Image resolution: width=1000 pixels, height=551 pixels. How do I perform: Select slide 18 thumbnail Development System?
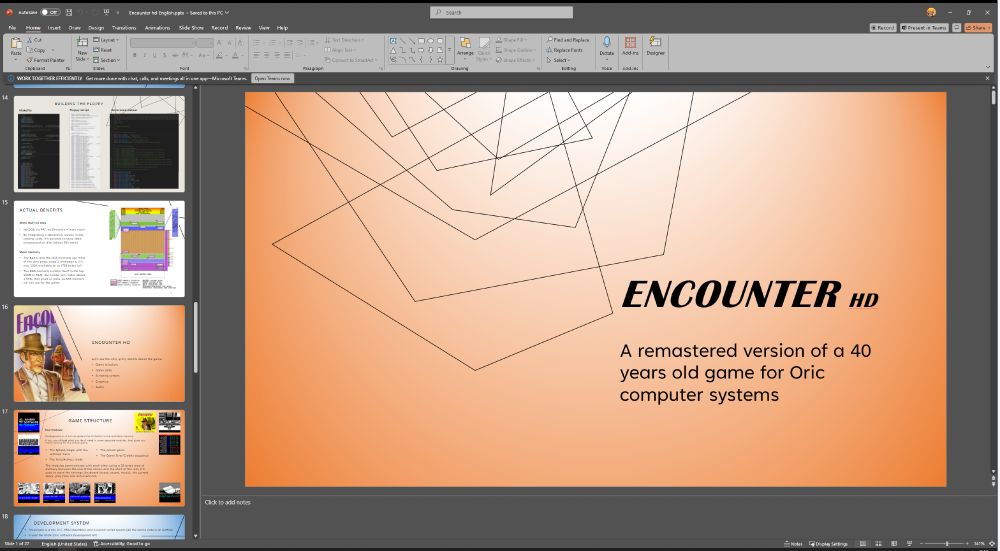click(99, 527)
